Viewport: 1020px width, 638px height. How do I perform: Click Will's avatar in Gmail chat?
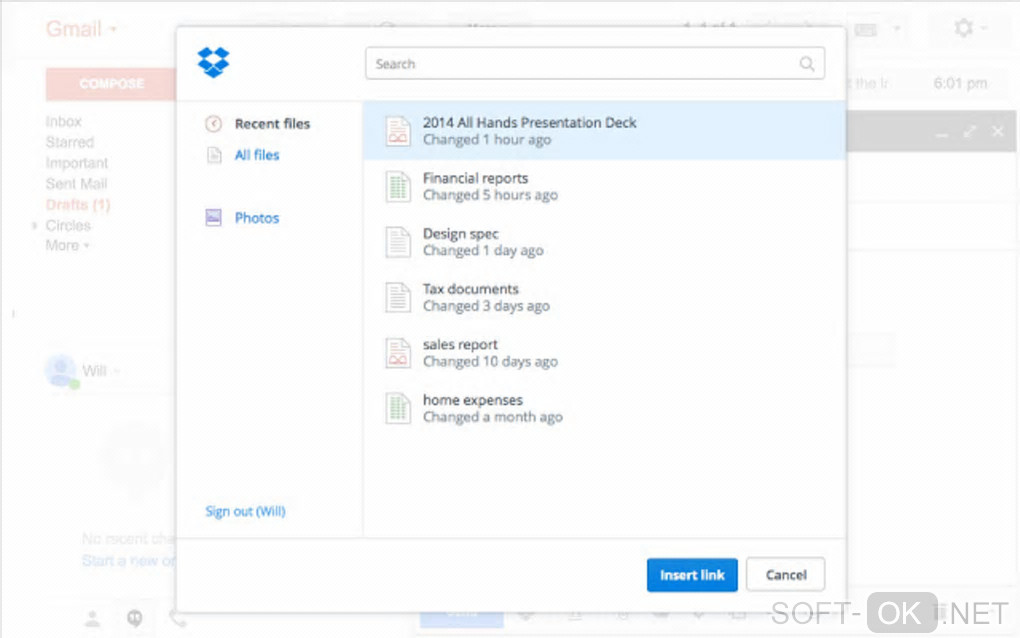[x=60, y=371]
